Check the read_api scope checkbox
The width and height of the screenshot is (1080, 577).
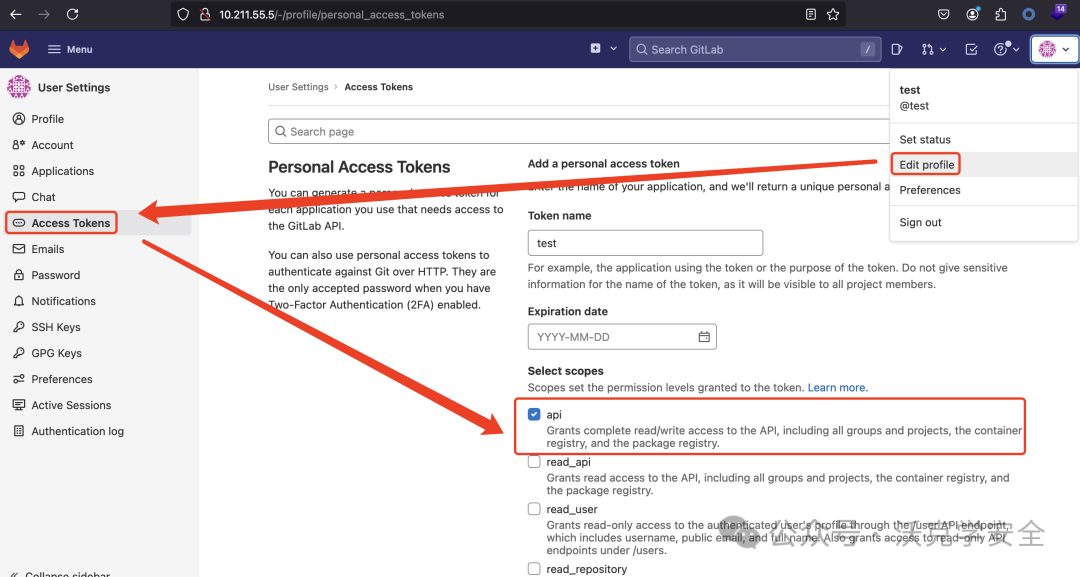[x=534, y=461]
